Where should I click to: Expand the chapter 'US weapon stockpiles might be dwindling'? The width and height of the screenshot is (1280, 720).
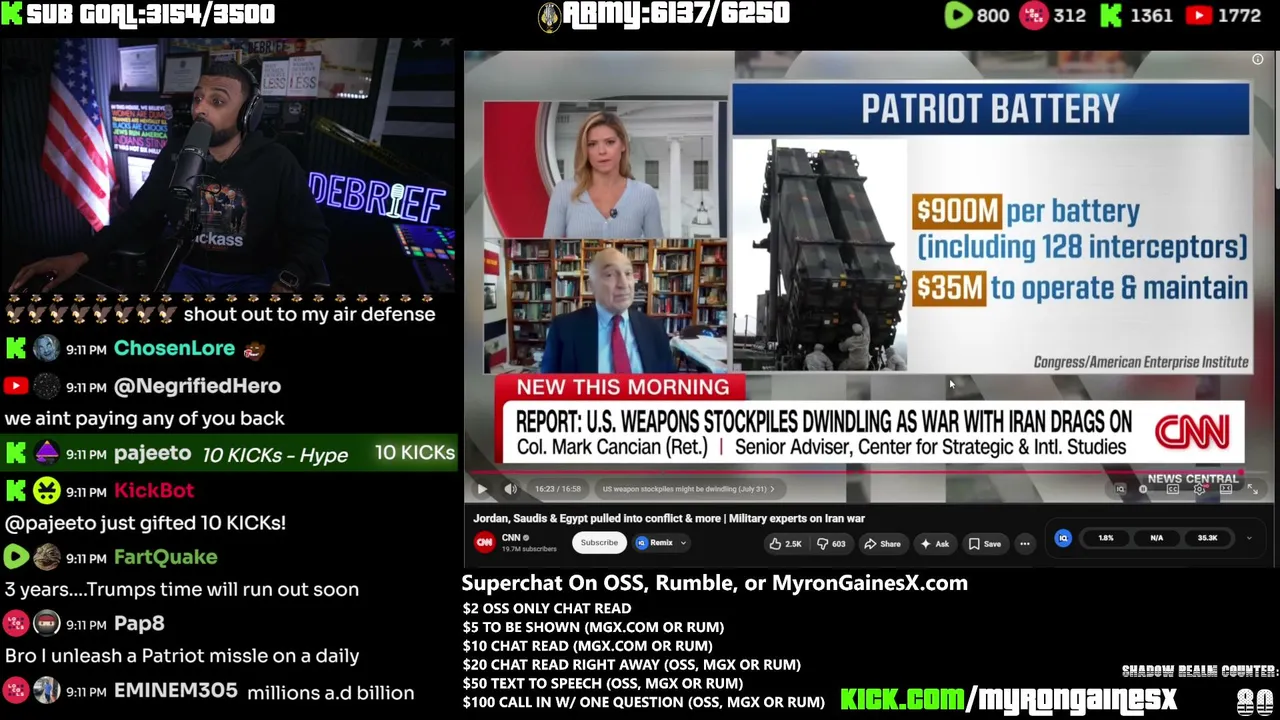(x=688, y=489)
